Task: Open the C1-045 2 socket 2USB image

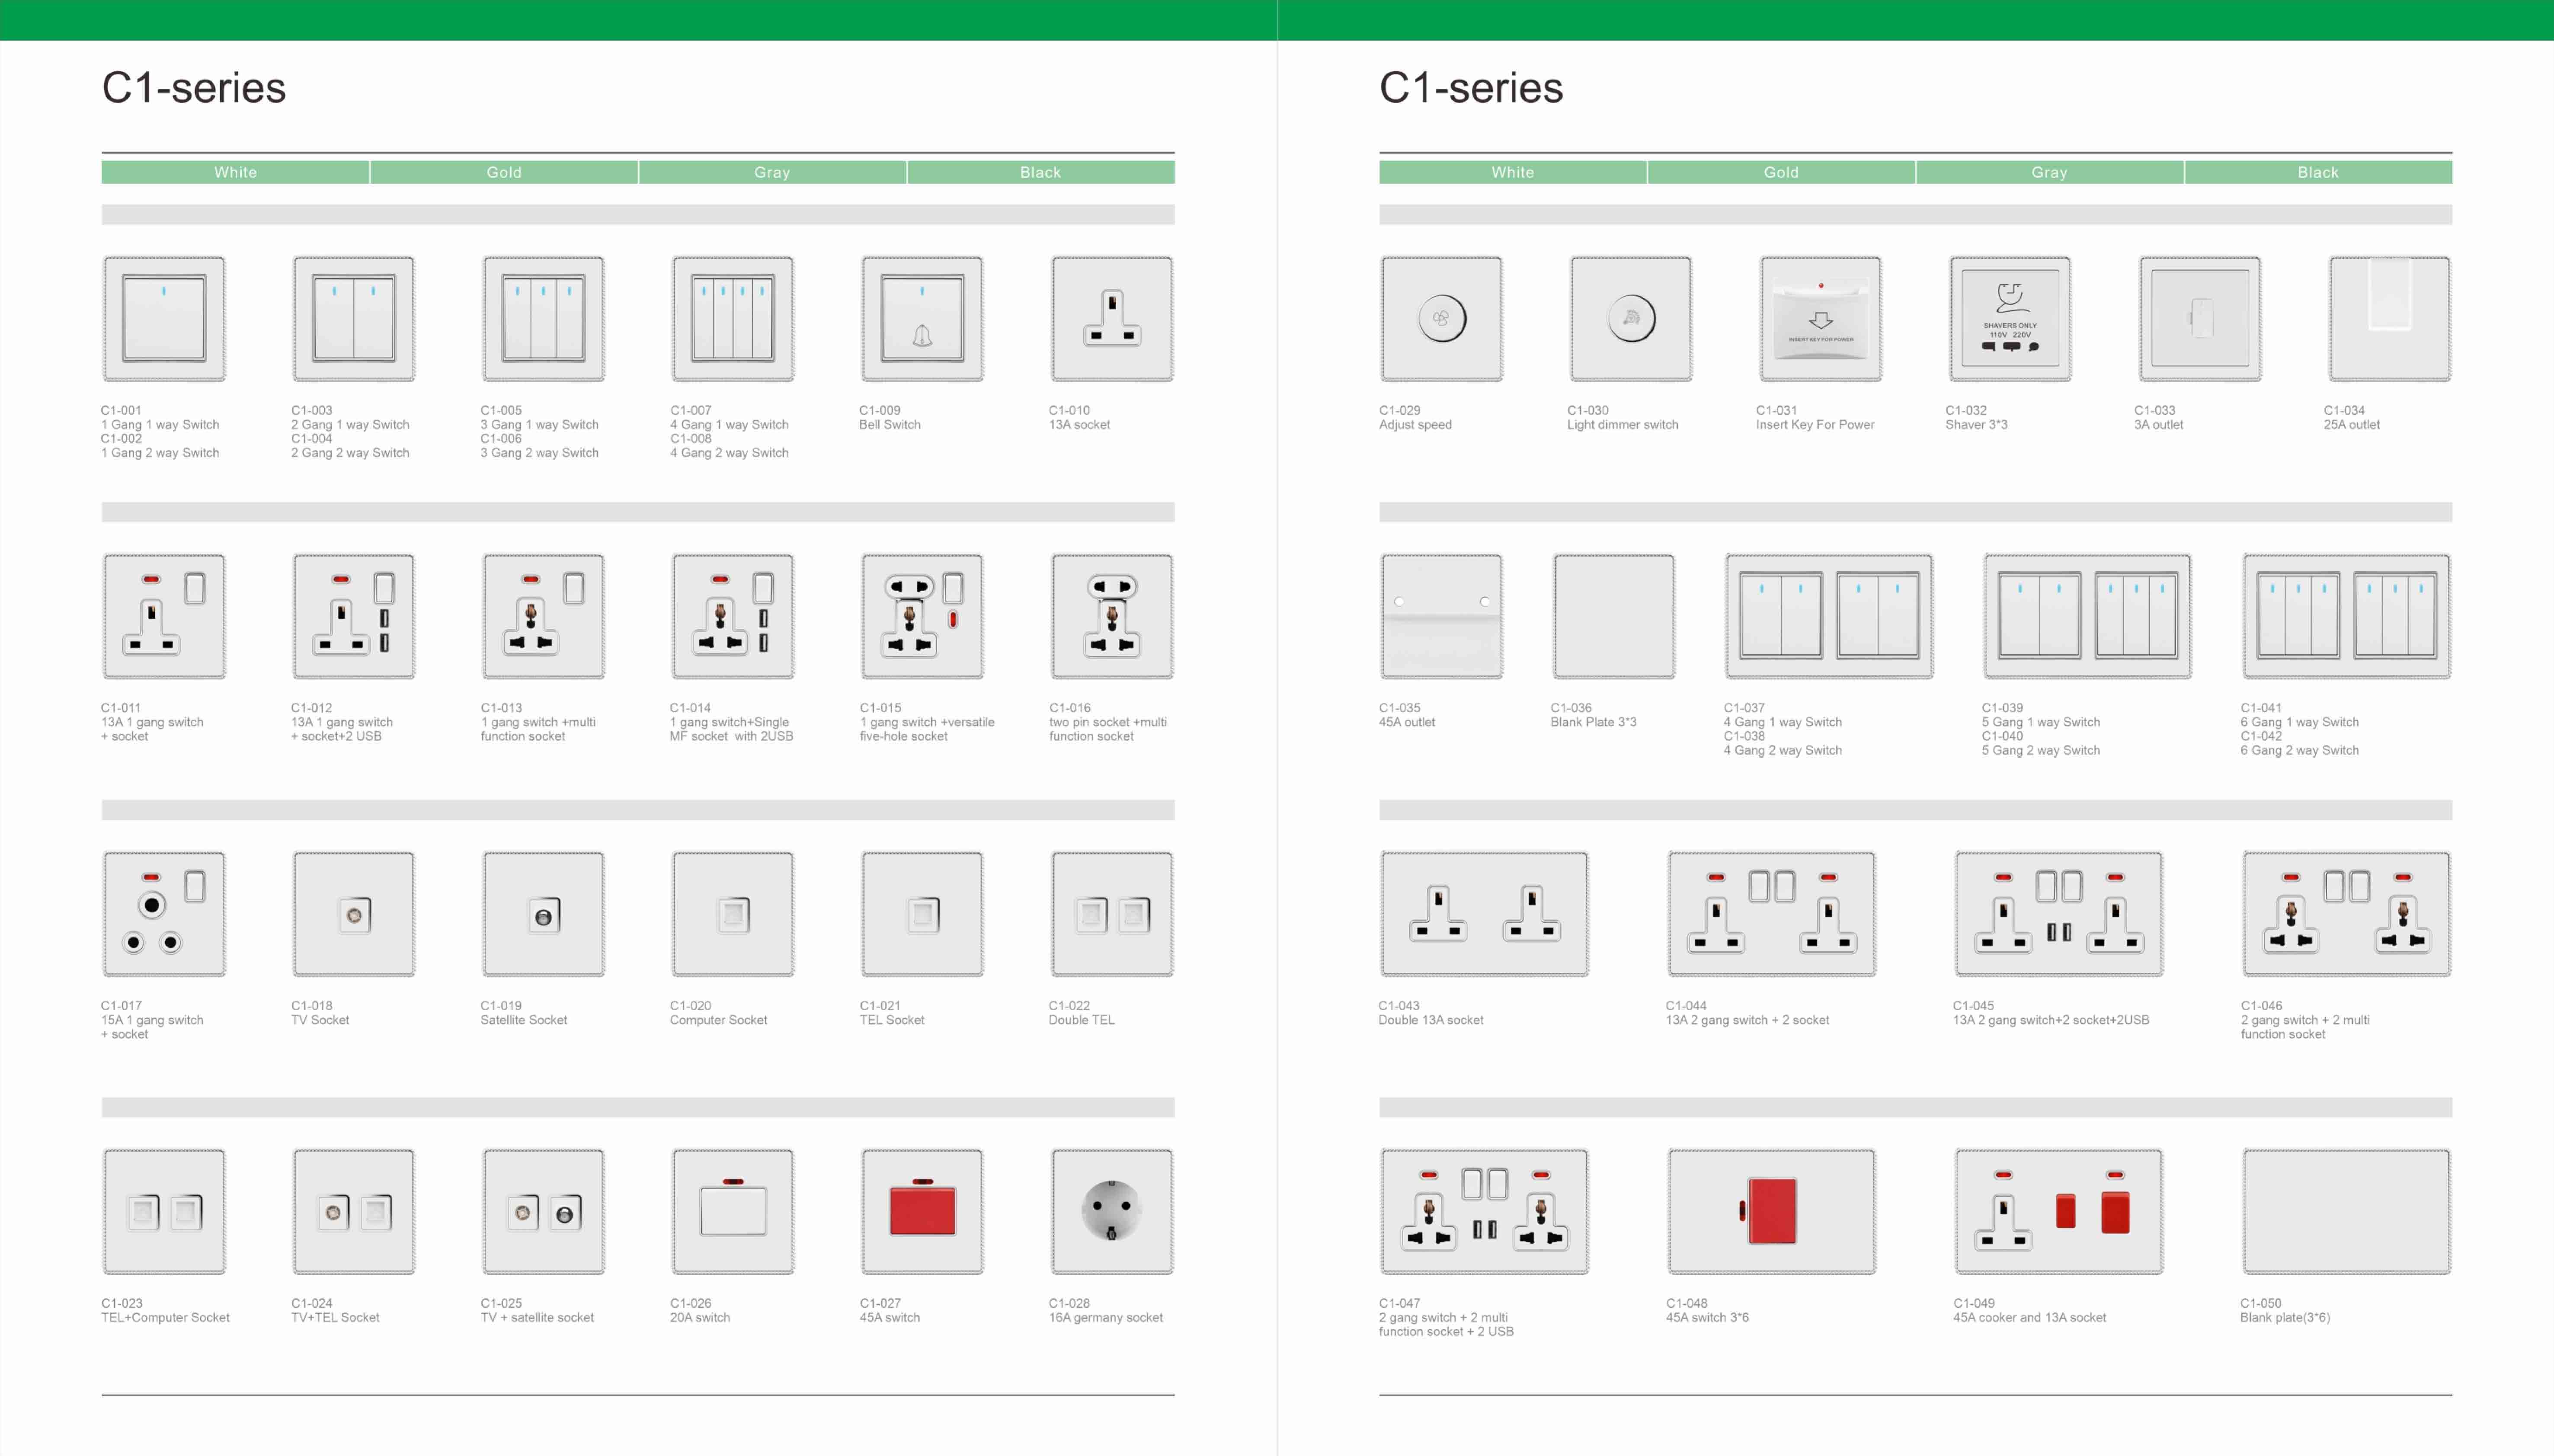Action: [x=2059, y=914]
